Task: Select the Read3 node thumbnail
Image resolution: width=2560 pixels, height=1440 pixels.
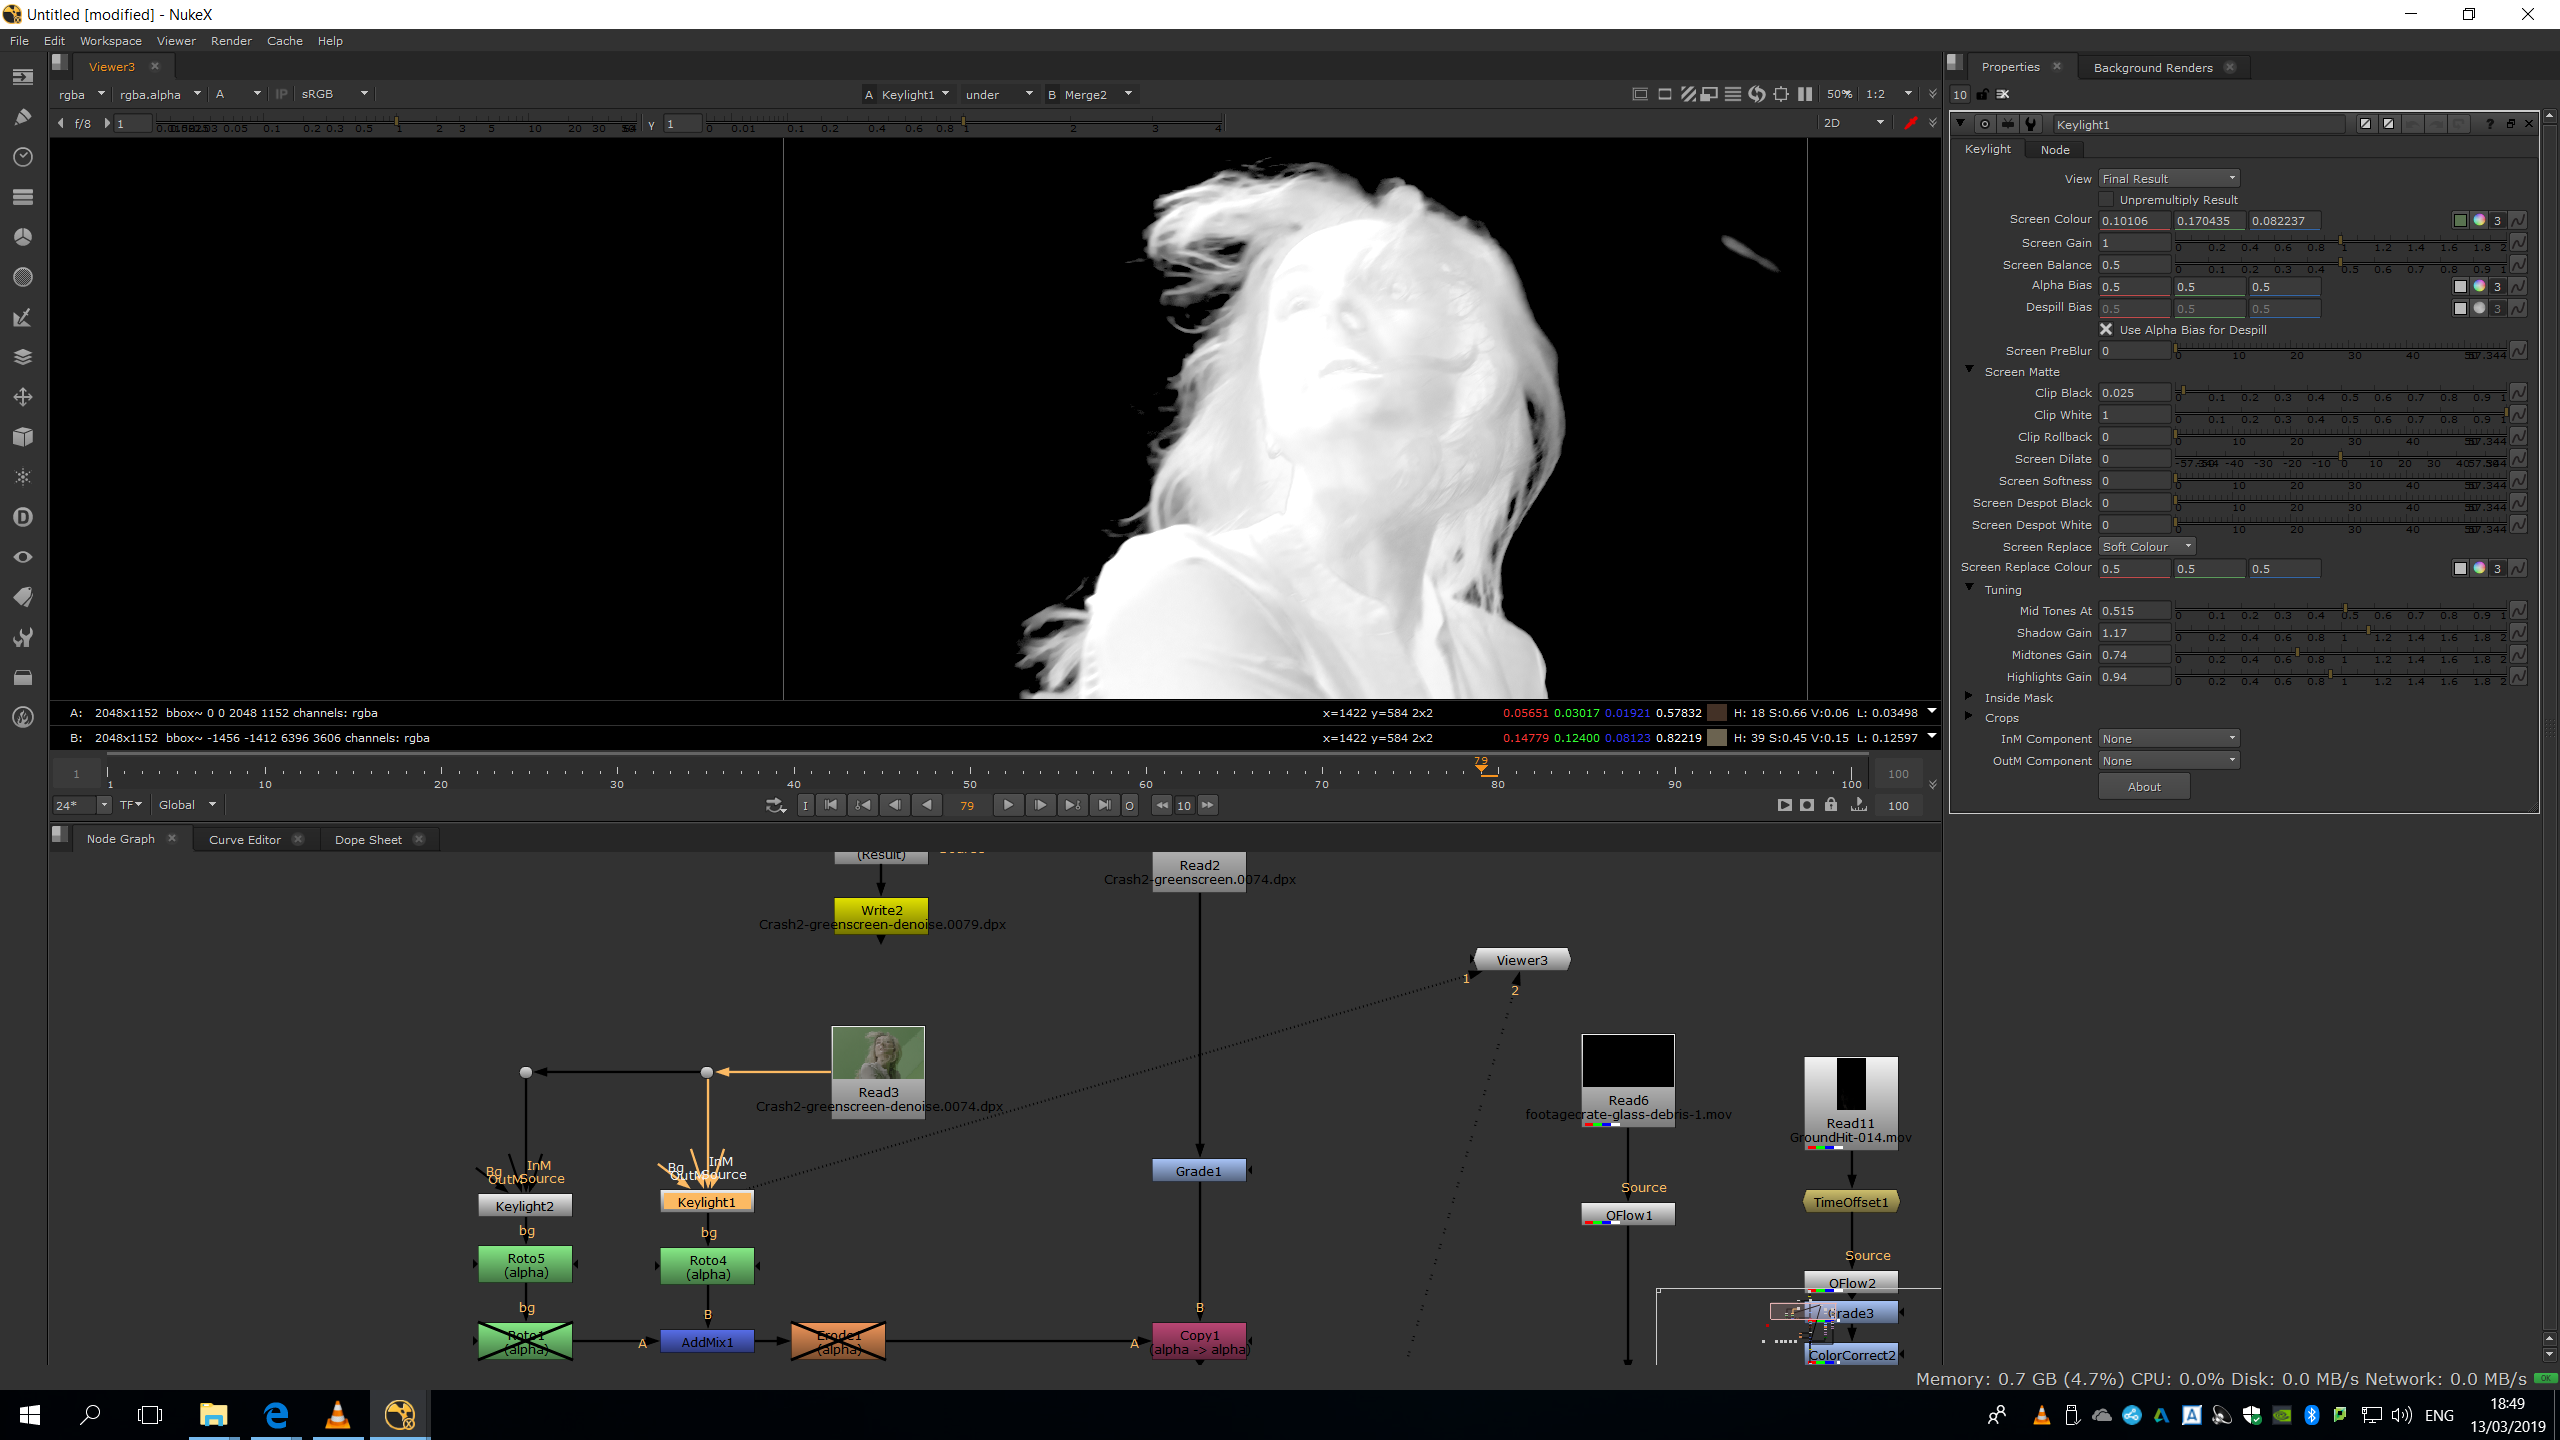Action: coord(877,1055)
